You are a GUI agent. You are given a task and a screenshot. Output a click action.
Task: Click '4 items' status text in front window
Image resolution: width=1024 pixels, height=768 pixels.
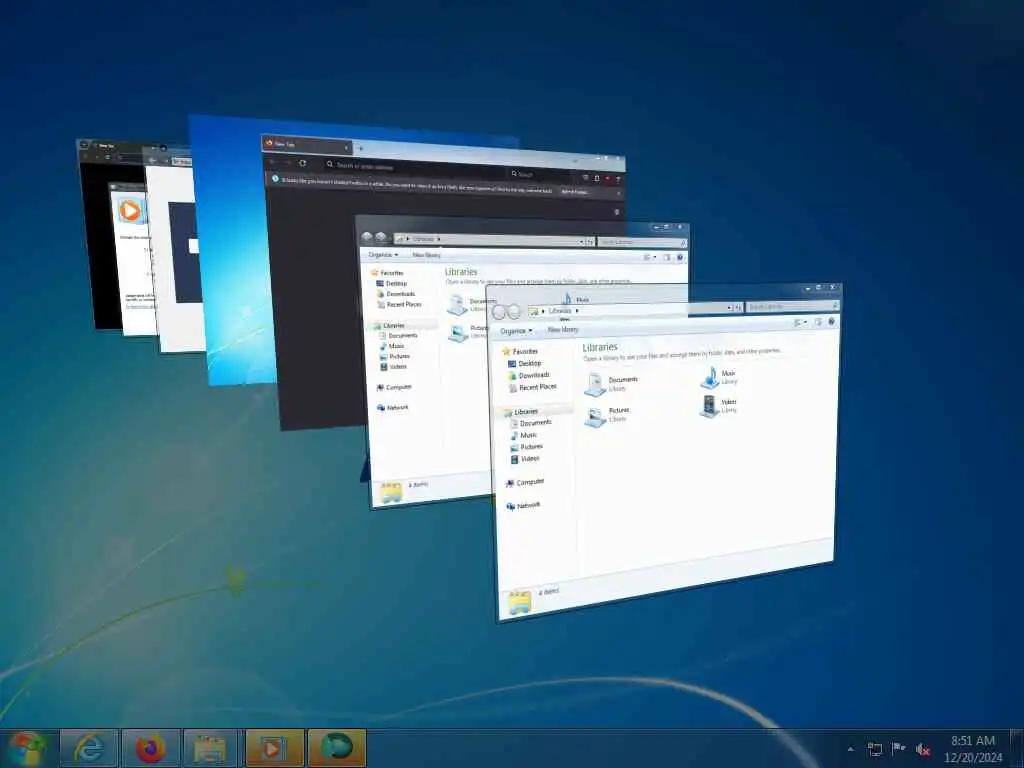549,592
